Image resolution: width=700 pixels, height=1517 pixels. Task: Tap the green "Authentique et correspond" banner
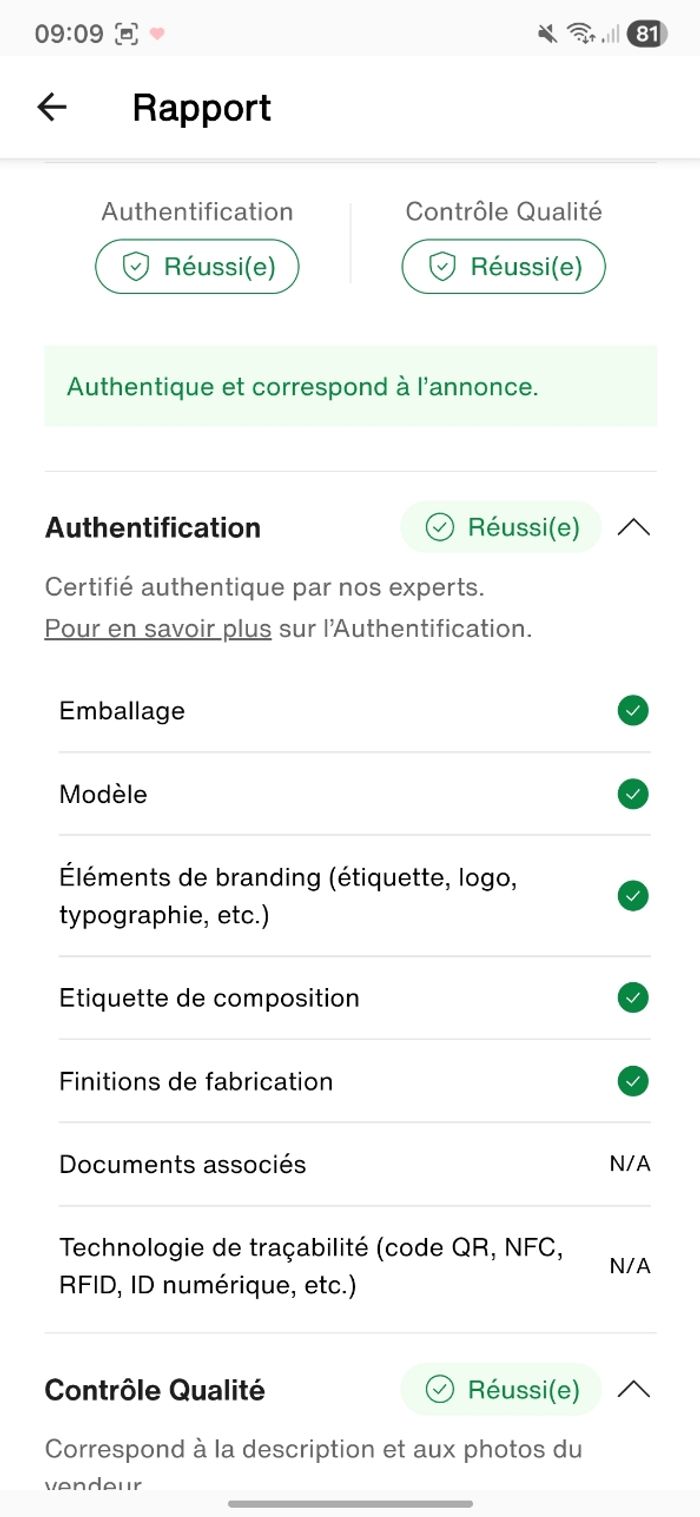[x=350, y=387]
